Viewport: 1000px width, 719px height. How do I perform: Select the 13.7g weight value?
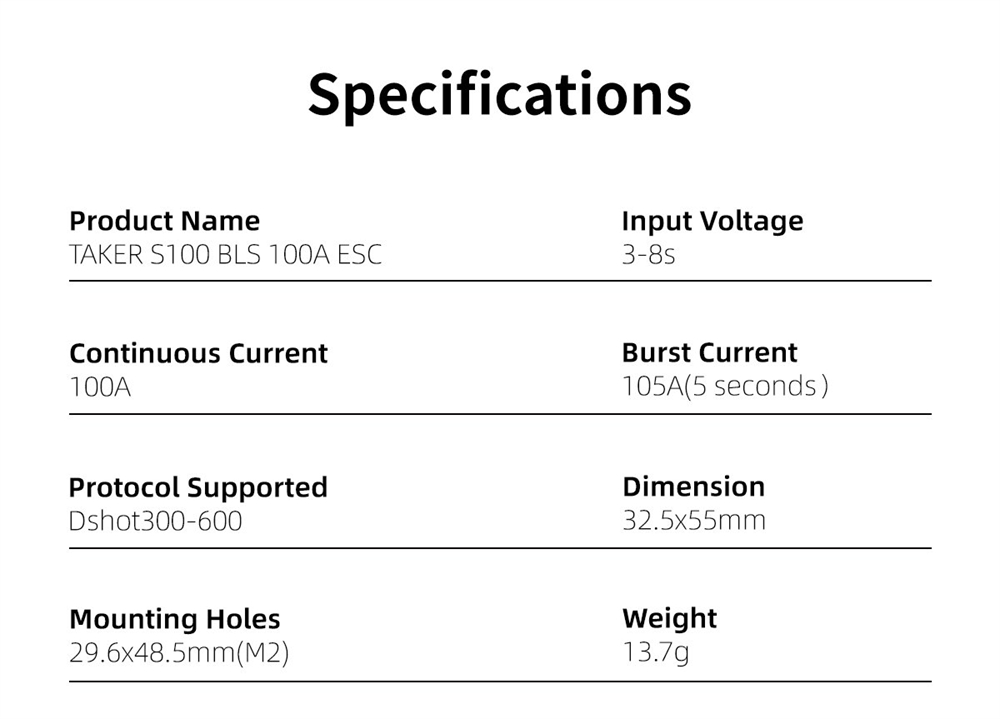click(655, 653)
